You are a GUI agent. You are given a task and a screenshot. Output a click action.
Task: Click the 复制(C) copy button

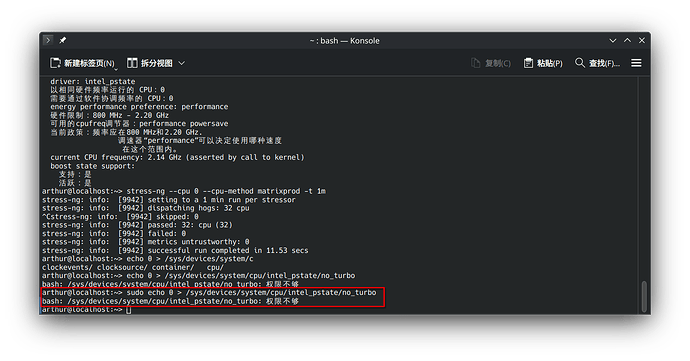pos(491,63)
